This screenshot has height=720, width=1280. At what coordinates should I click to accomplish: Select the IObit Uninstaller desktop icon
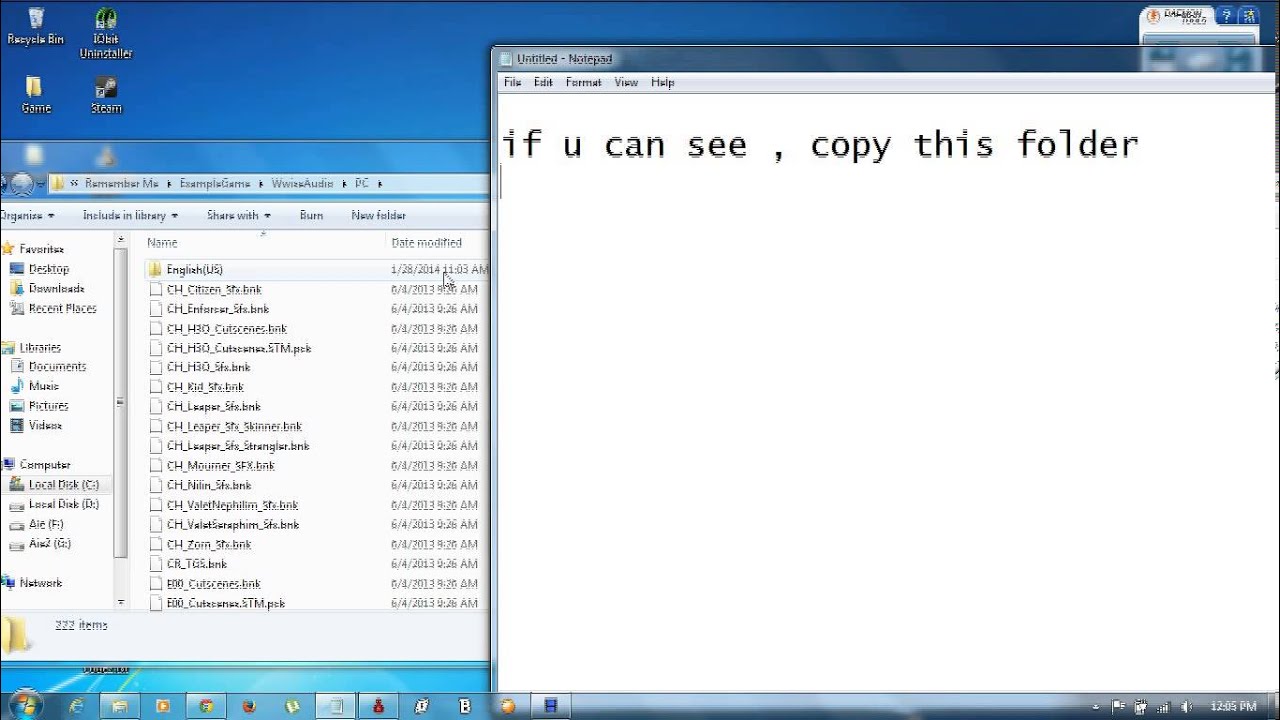[x=106, y=33]
